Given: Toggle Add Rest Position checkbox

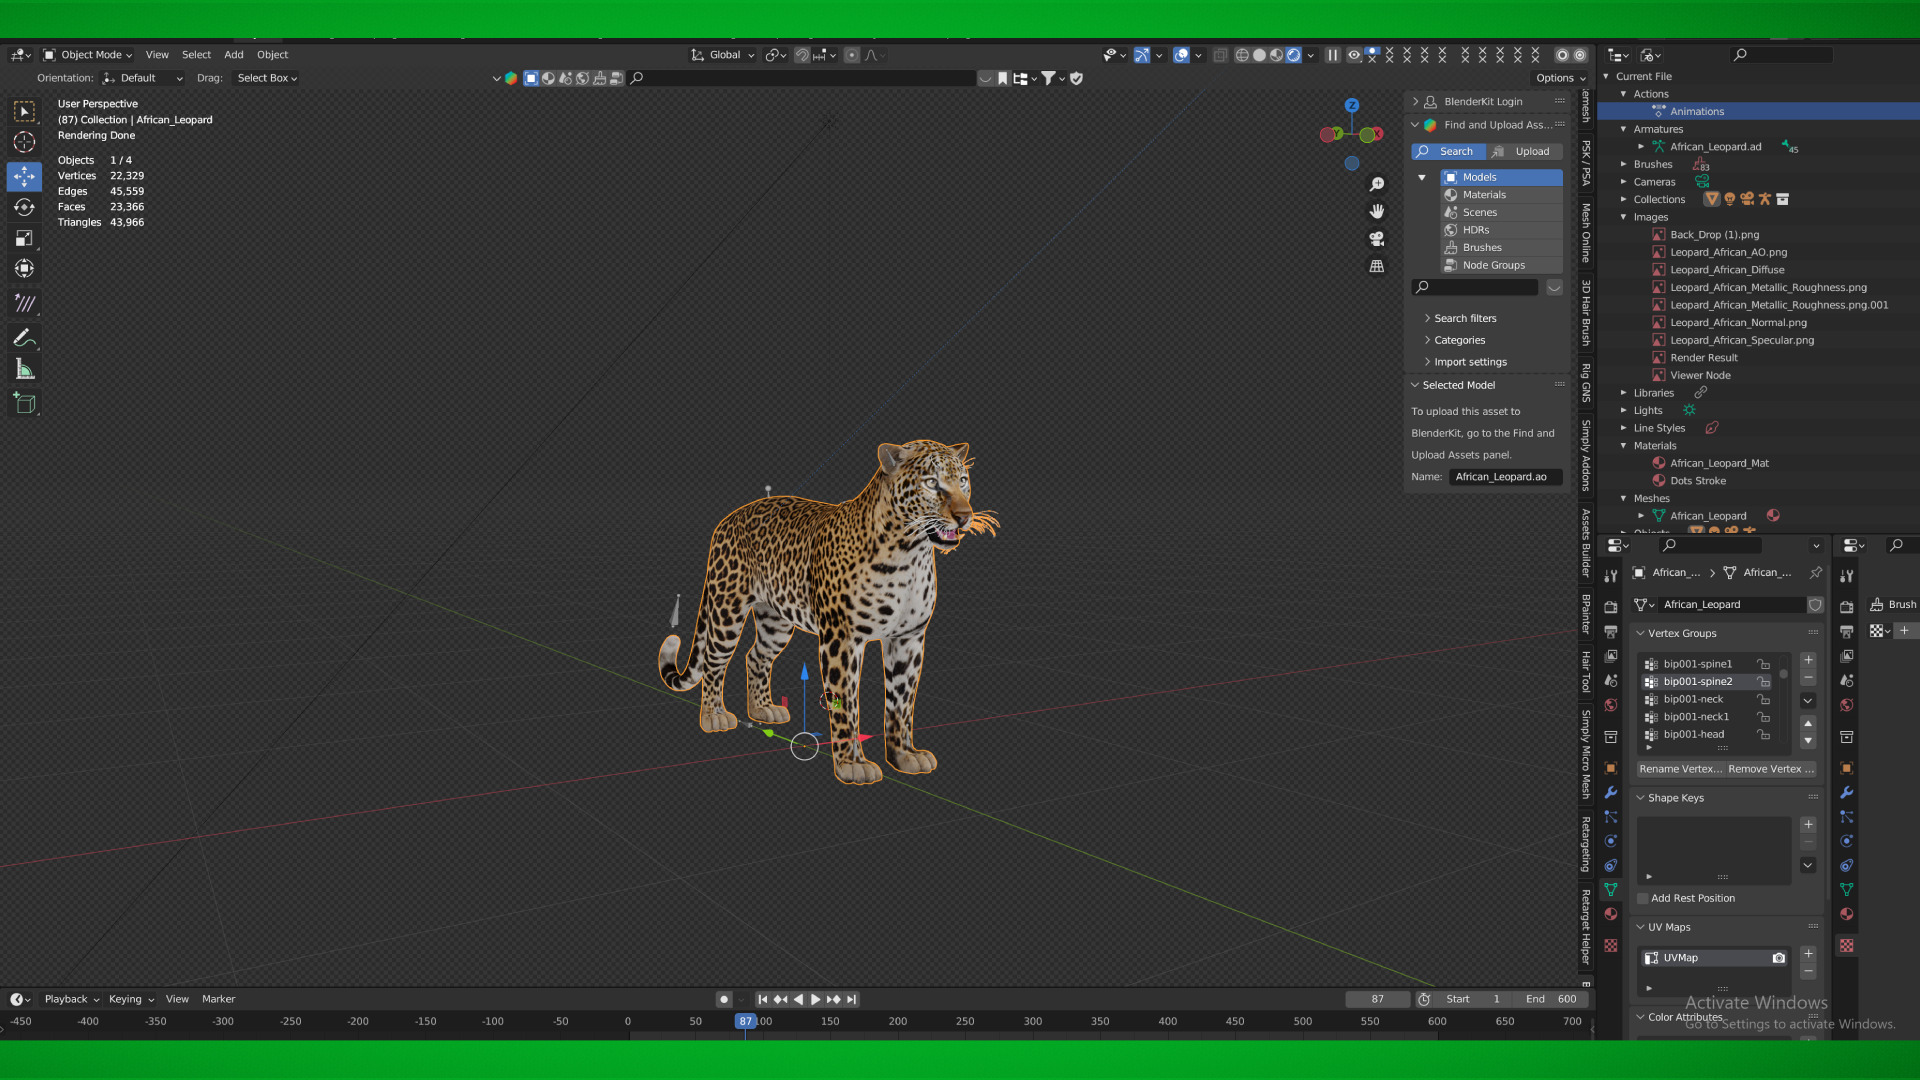Looking at the screenshot, I should pos(1642,898).
